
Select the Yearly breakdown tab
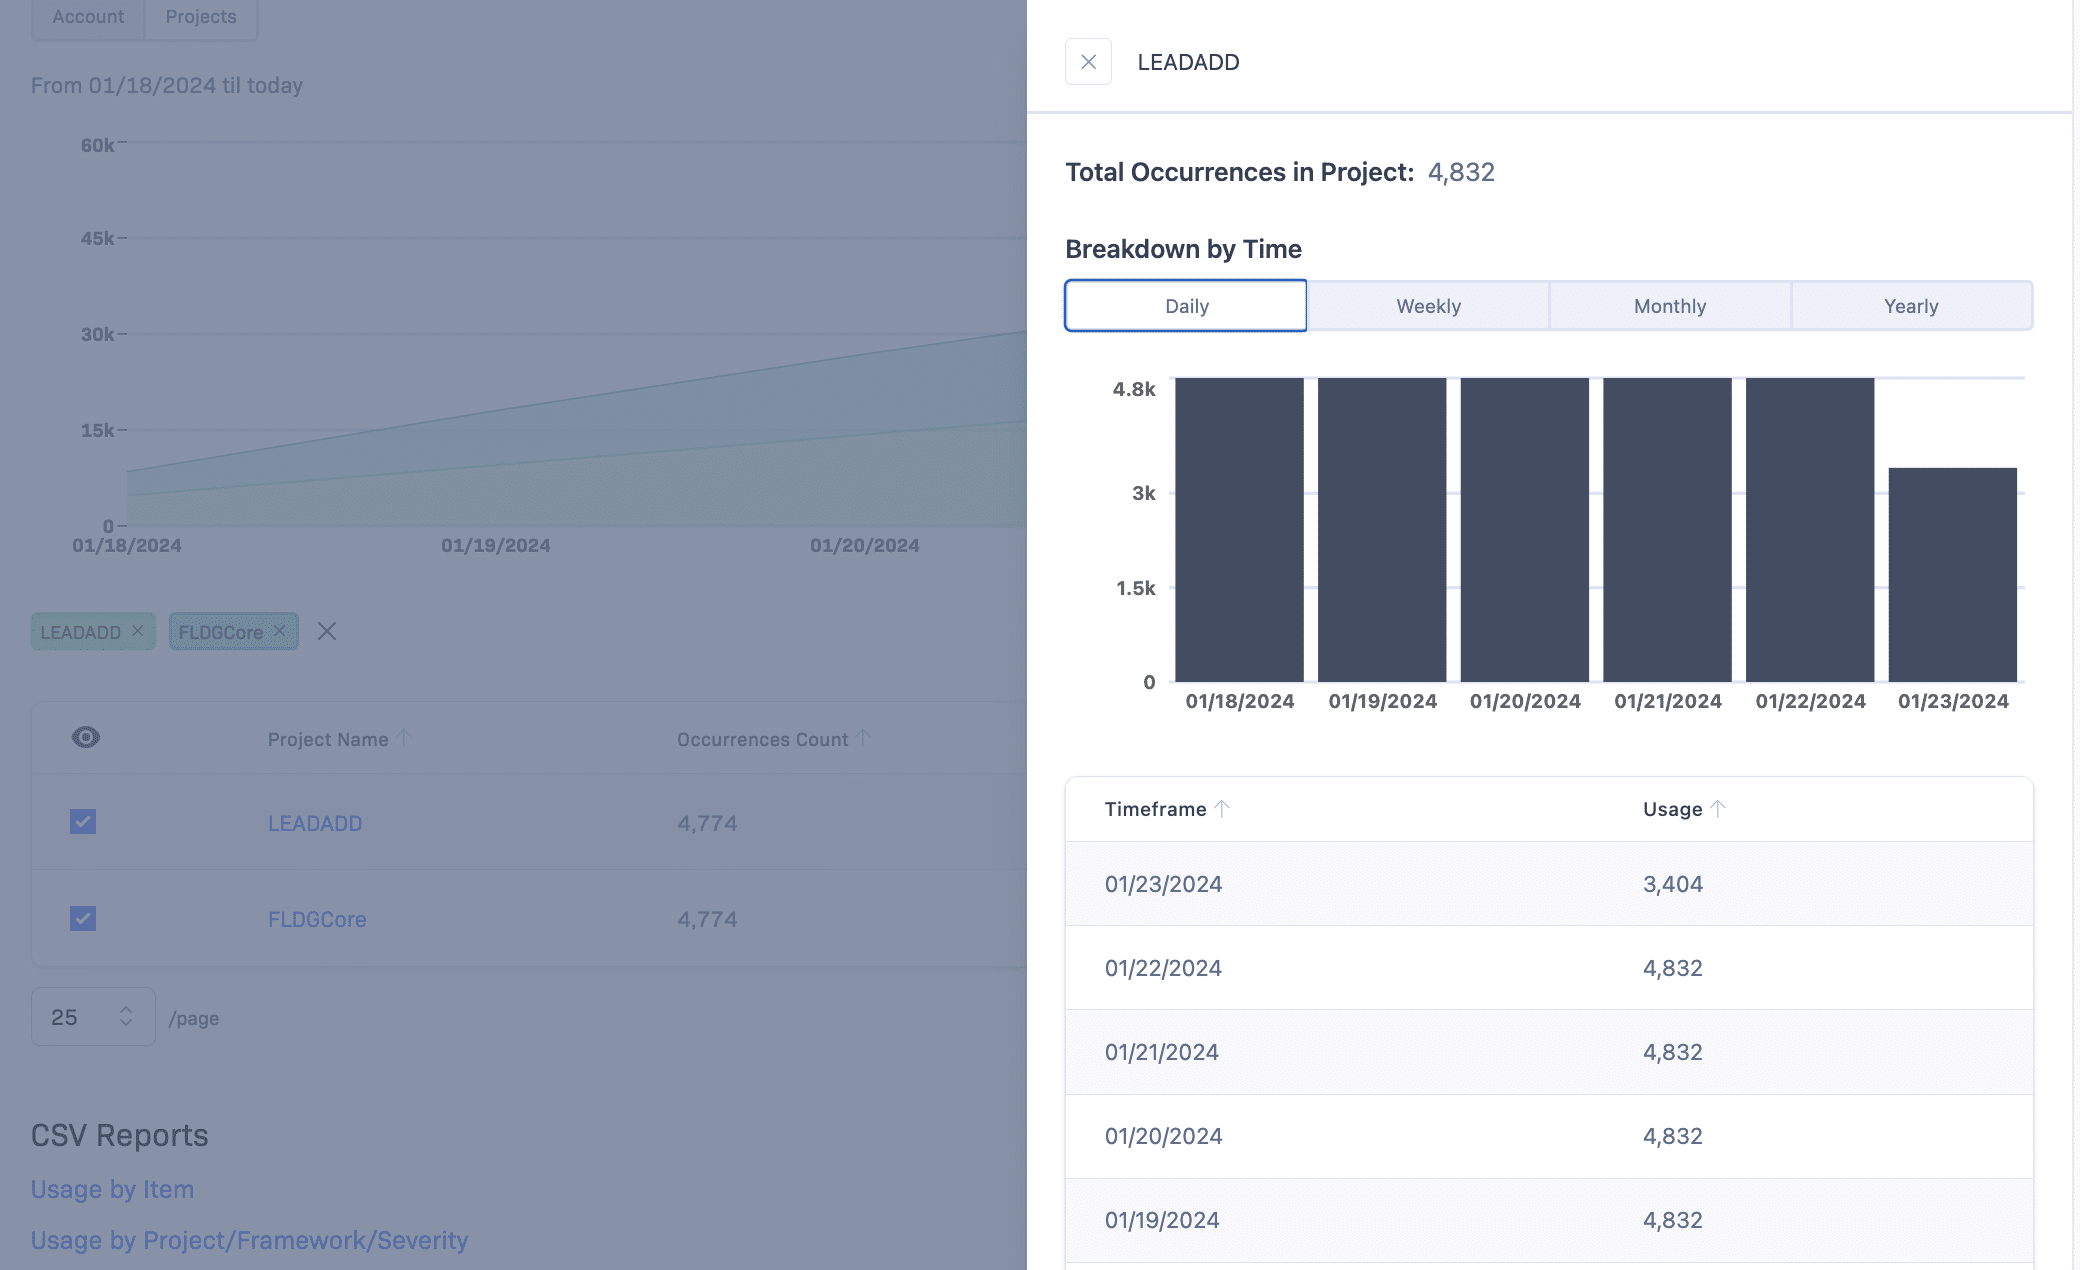1910,306
